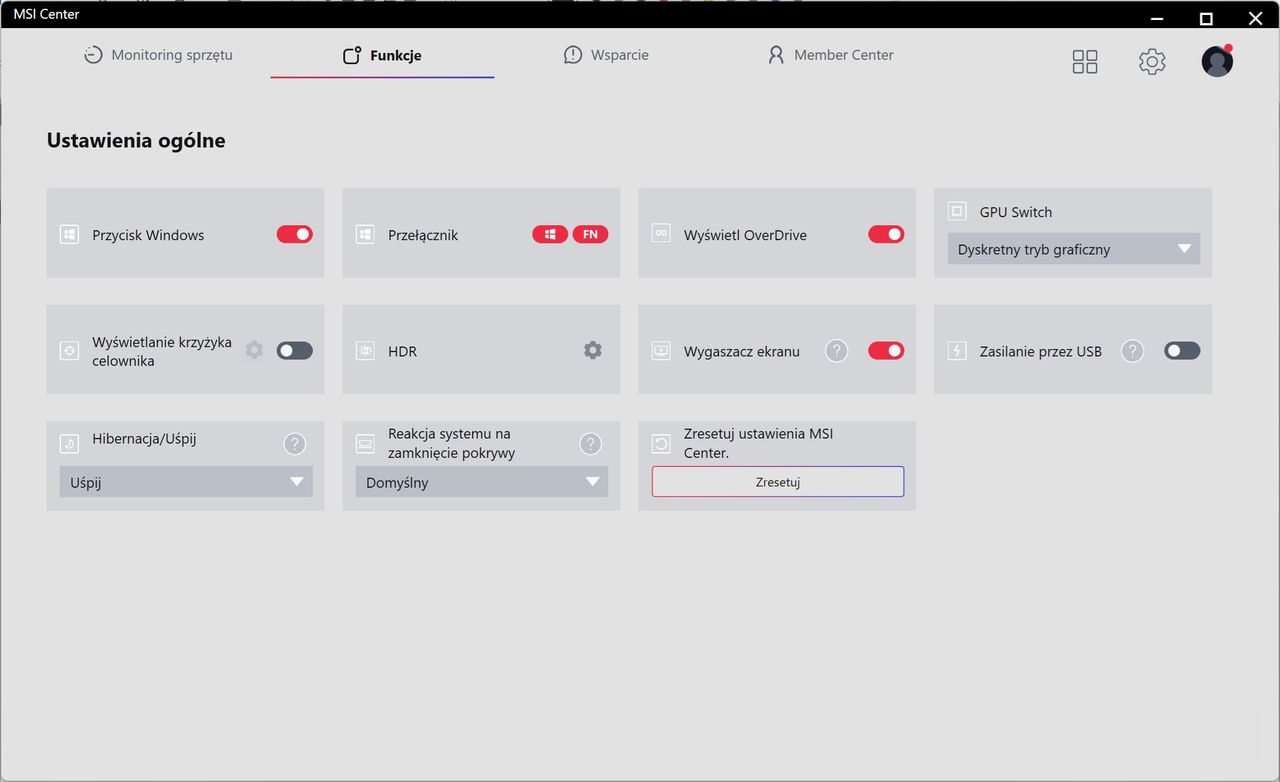
Task: Open HDR settings gear
Action: (593, 350)
